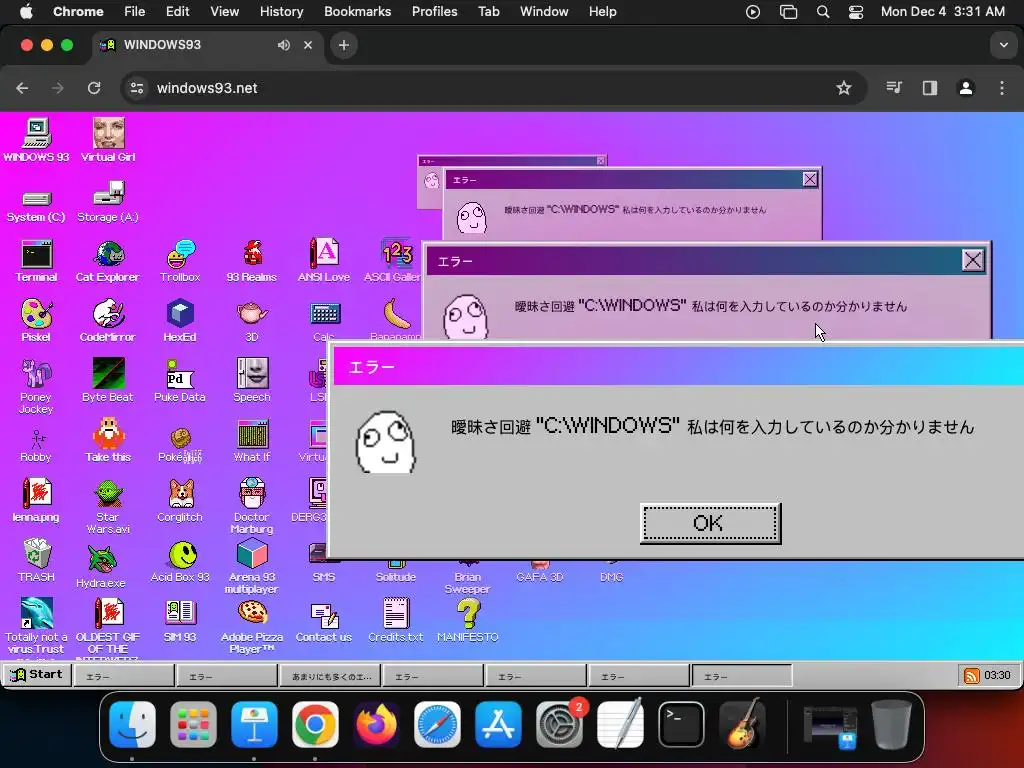View site information for windows93.net

[x=136, y=88]
